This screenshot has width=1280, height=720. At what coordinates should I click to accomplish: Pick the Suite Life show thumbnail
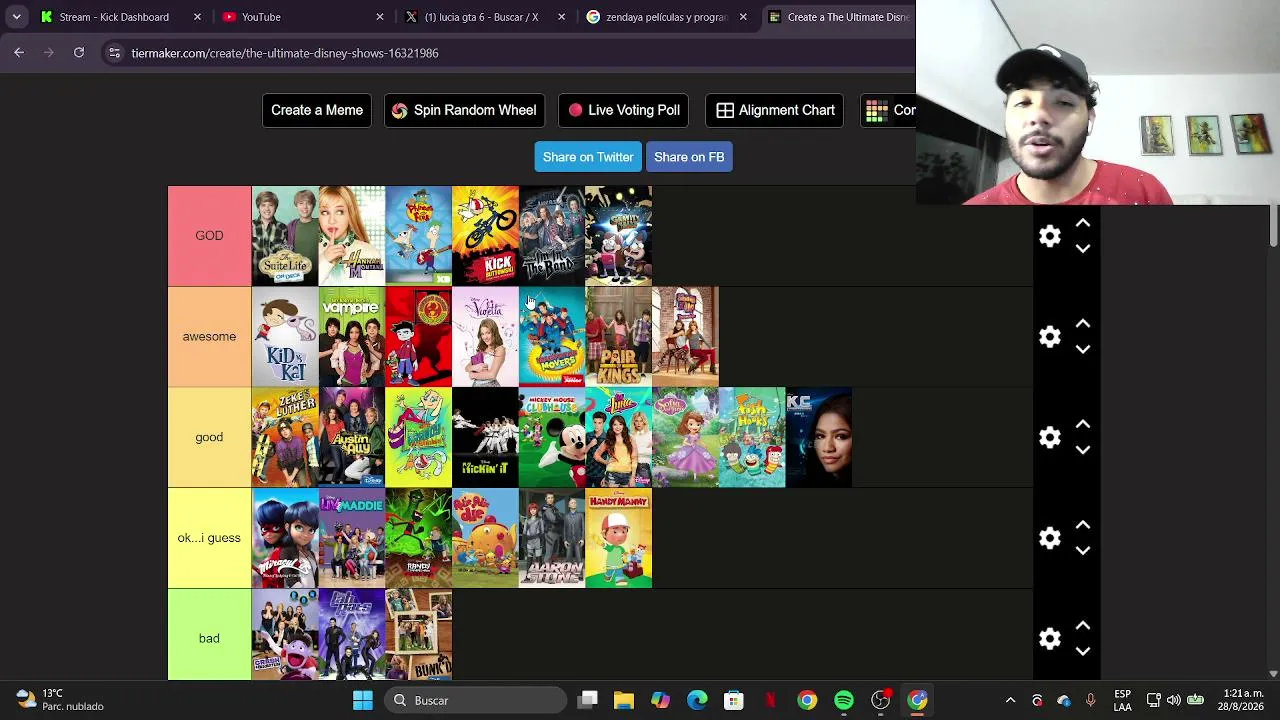pos(285,236)
